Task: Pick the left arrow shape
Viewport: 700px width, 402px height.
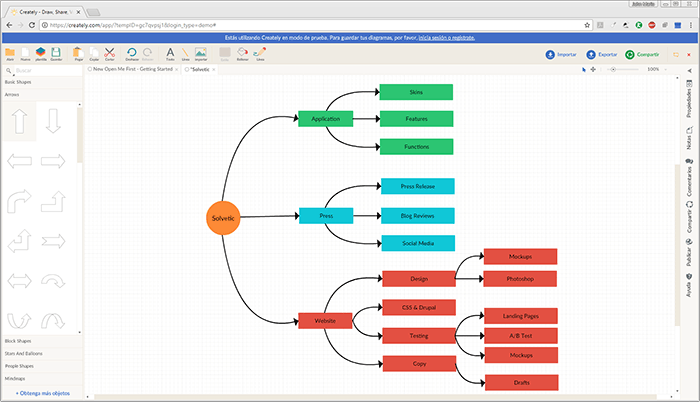Action: 20,161
